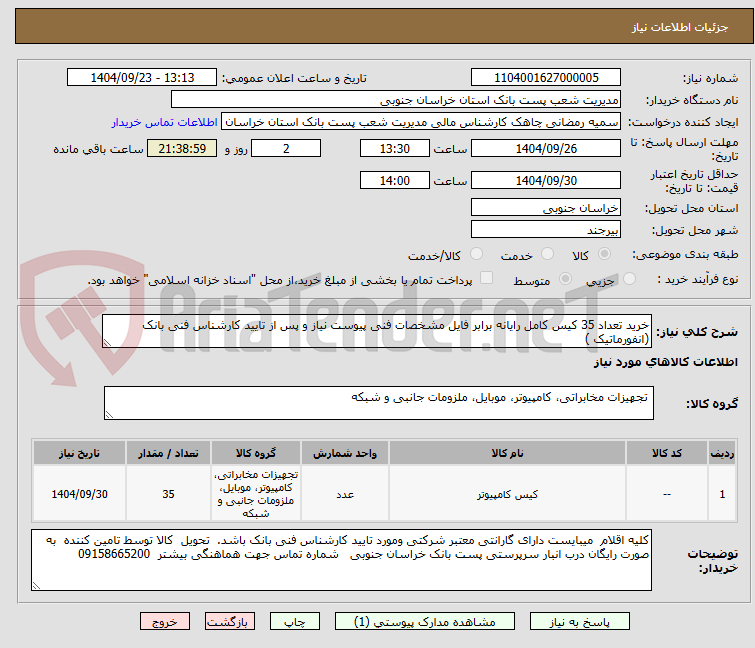Screen dimensions: 755x648
Task: Click the گروه کالا textbox
Action: tap(378, 403)
